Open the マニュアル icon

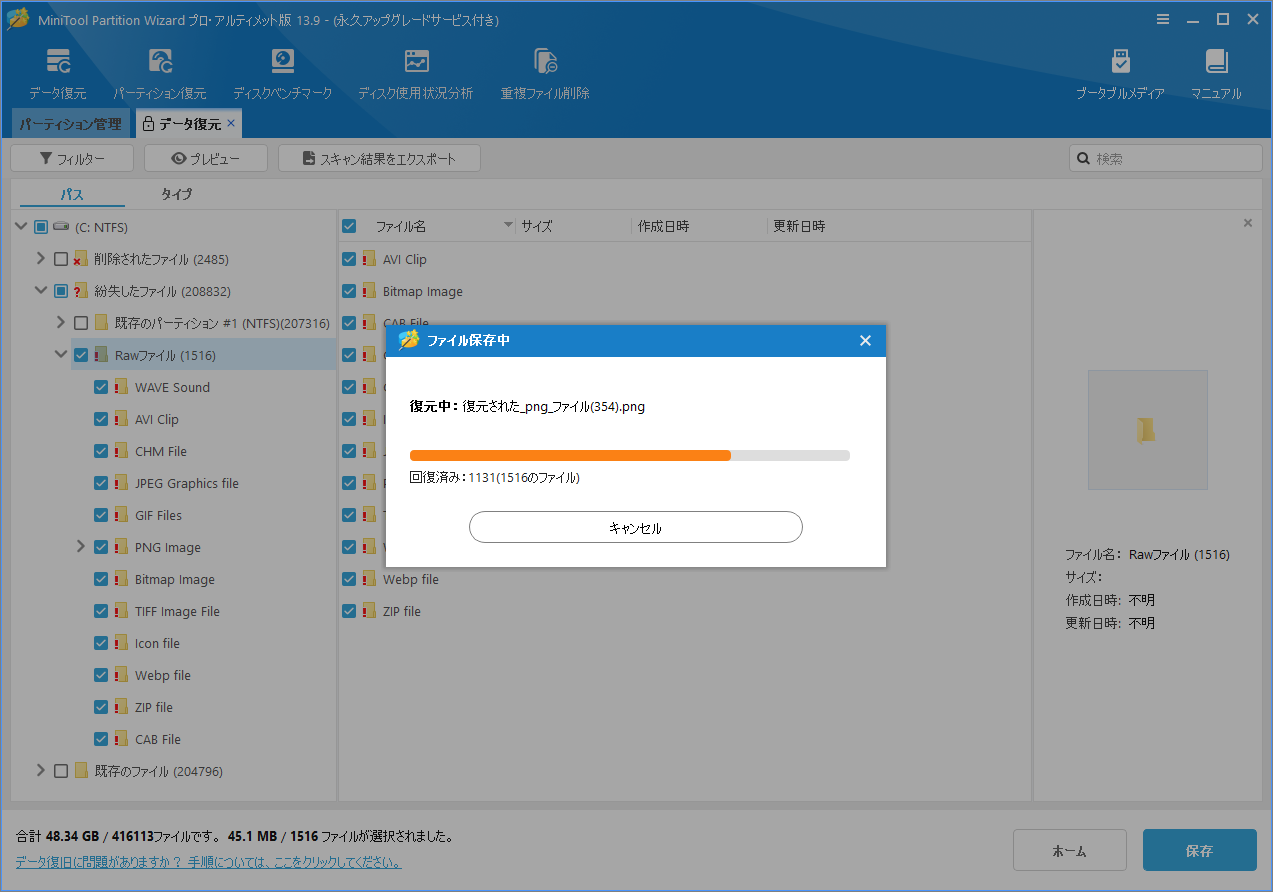pyautogui.click(x=1216, y=62)
